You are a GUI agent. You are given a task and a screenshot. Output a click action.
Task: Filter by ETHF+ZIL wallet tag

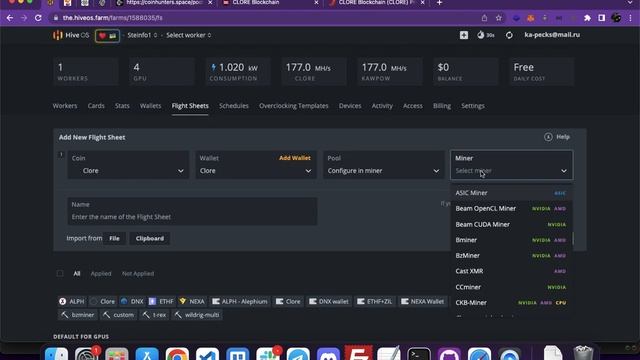(x=374, y=302)
